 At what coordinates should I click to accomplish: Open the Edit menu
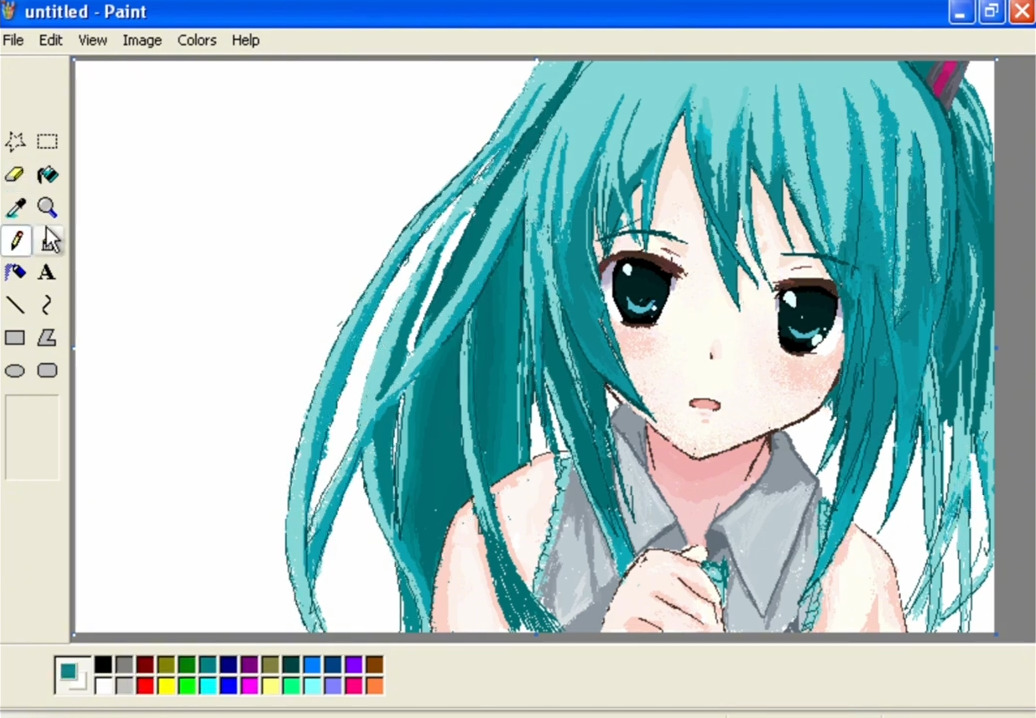(x=50, y=40)
